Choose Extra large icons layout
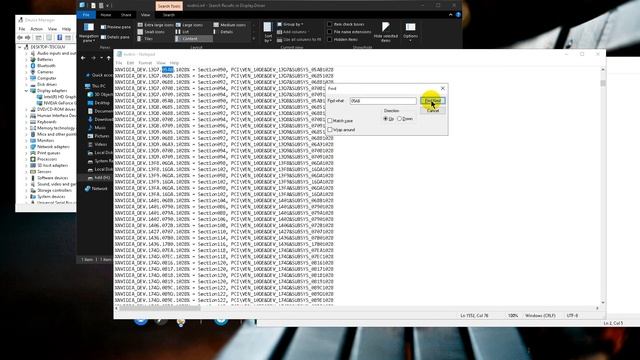The width and height of the screenshot is (640, 360). pos(156,25)
